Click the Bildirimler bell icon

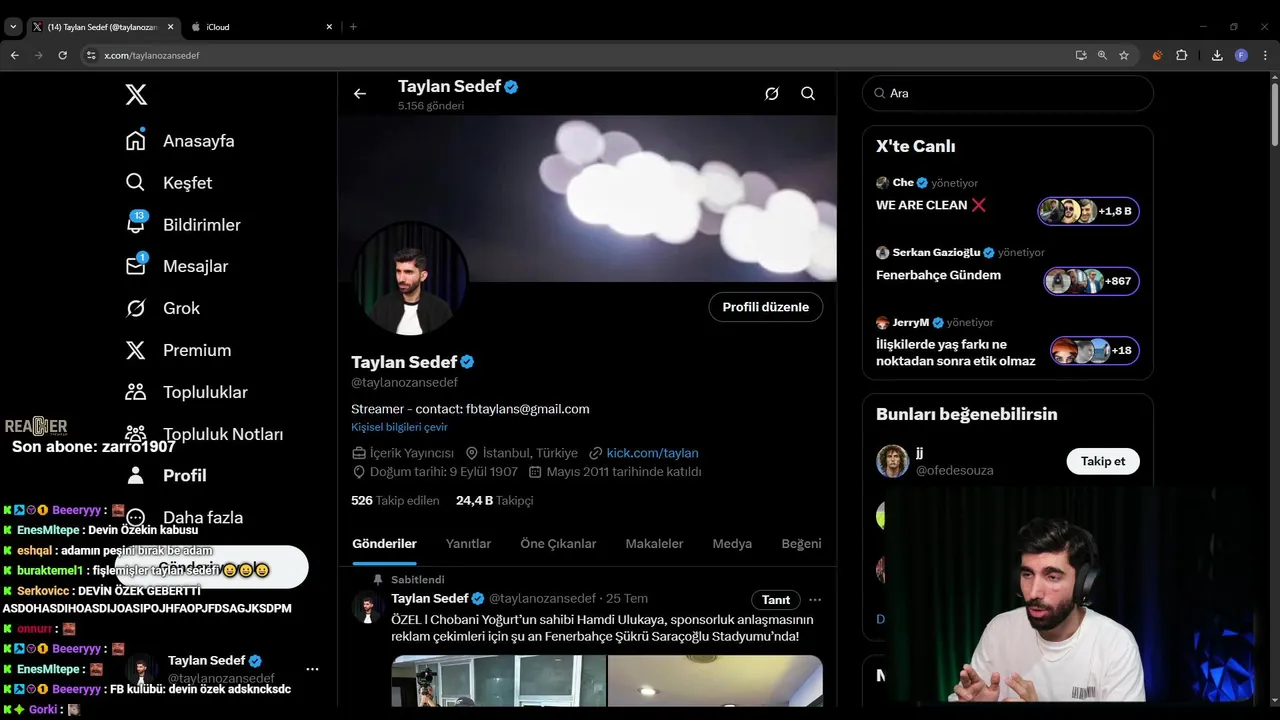tap(136, 225)
